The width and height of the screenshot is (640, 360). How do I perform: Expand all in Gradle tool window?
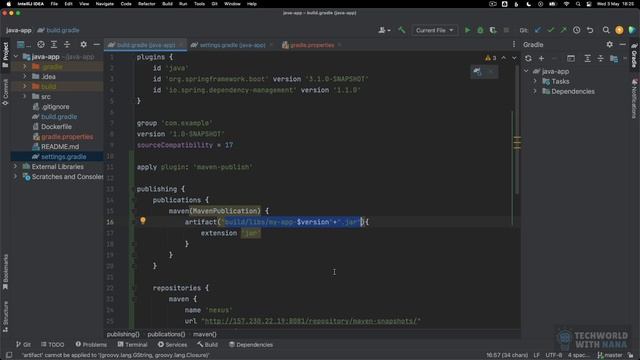pyautogui.click(x=587, y=58)
